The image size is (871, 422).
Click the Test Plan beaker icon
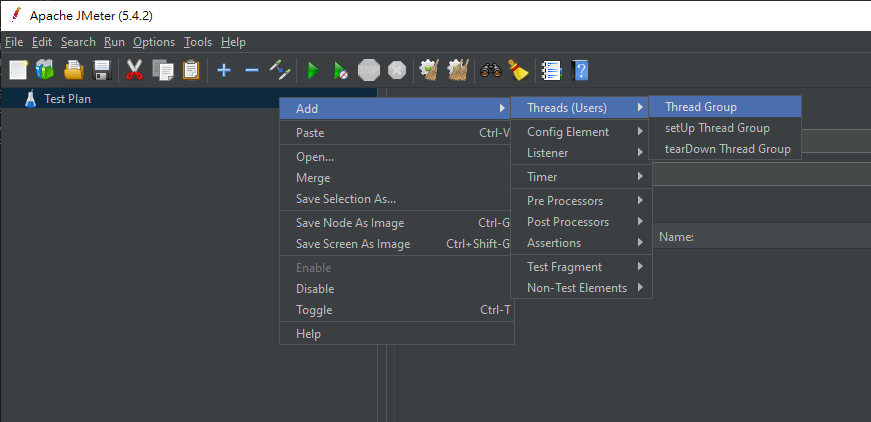pyautogui.click(x=31, y=99)
